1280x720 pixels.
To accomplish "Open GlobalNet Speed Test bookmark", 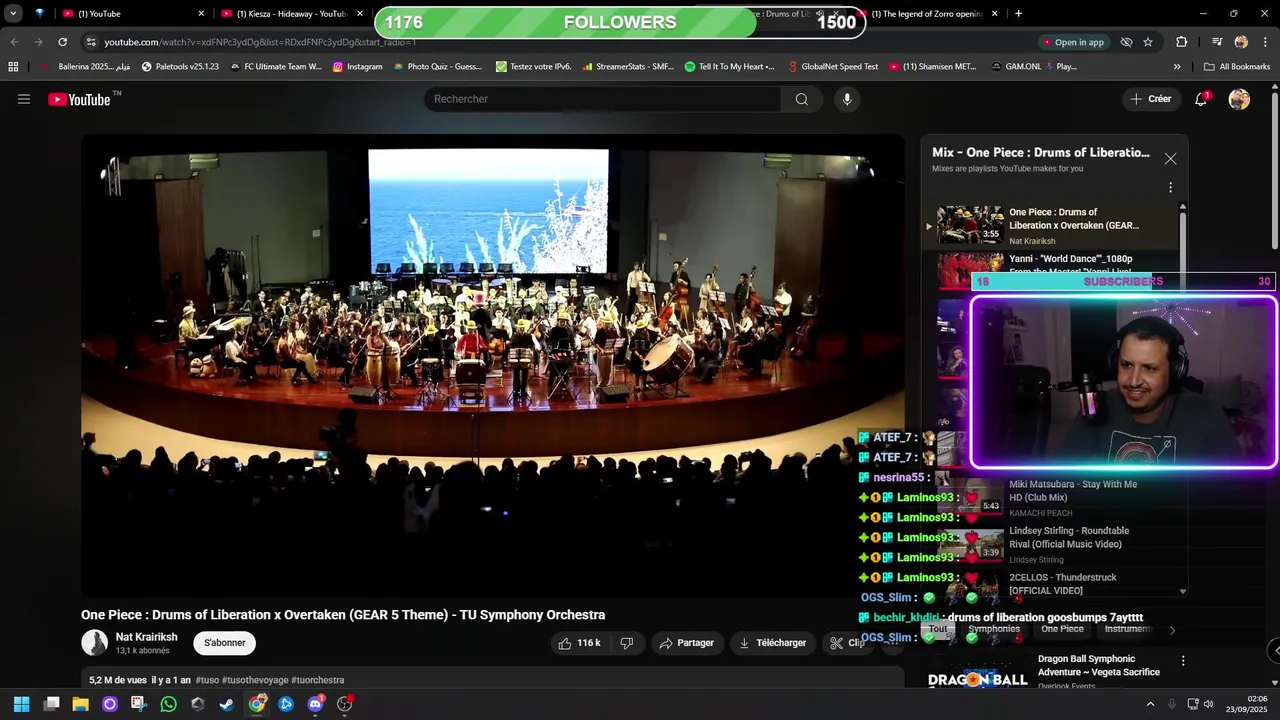I will 832,67.
